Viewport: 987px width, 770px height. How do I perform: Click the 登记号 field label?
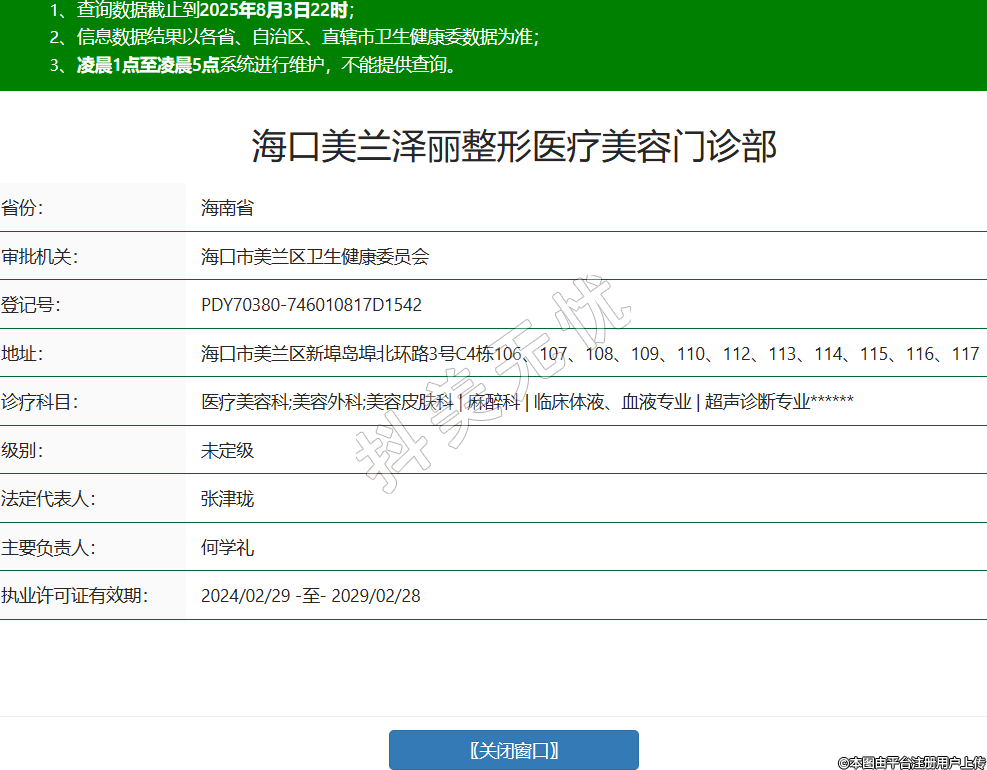click(x=31, y=305)
